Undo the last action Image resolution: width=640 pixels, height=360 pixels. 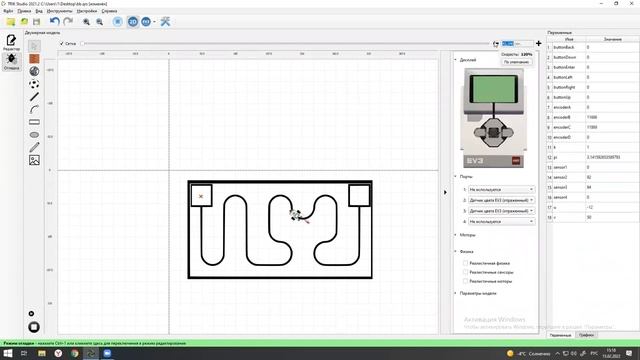pos(55,21)
